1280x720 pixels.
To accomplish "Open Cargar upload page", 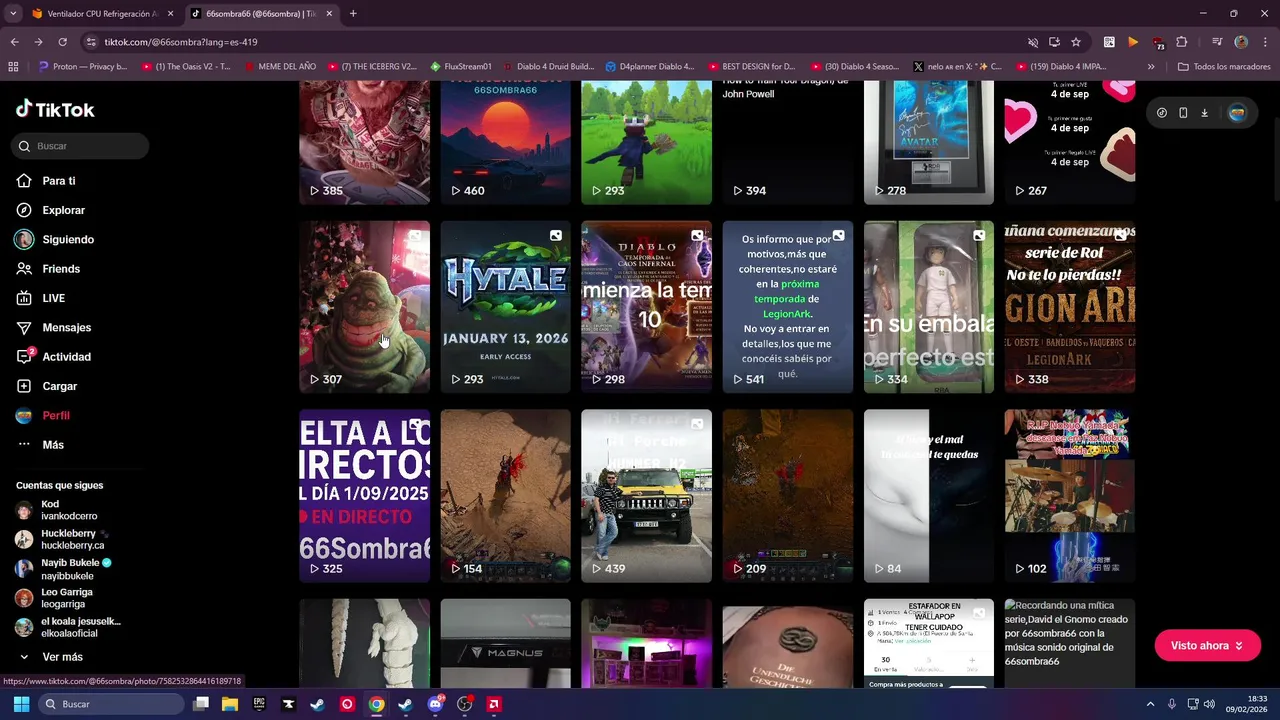I will [x=47, y=386].
